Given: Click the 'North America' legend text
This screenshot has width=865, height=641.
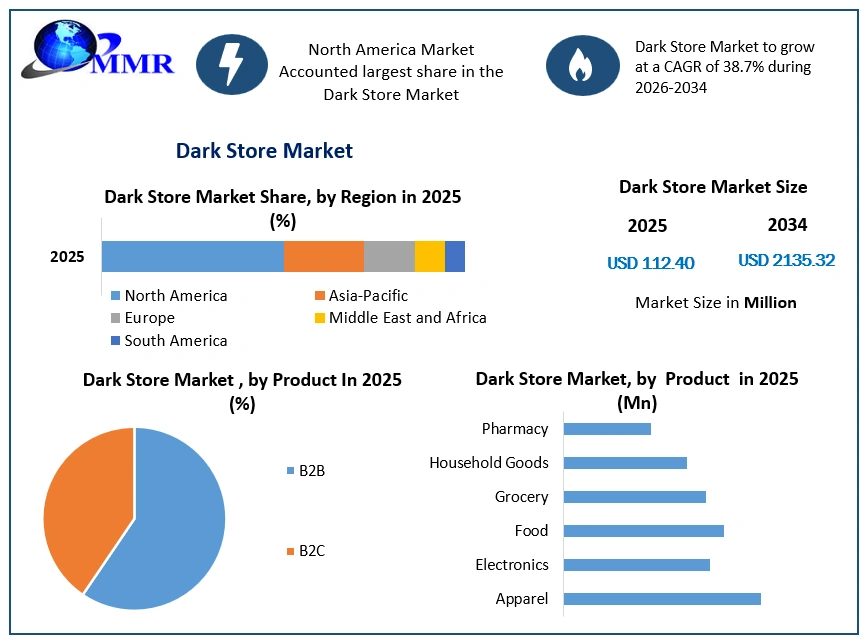Looking at the screenshot, I should 176,296.
